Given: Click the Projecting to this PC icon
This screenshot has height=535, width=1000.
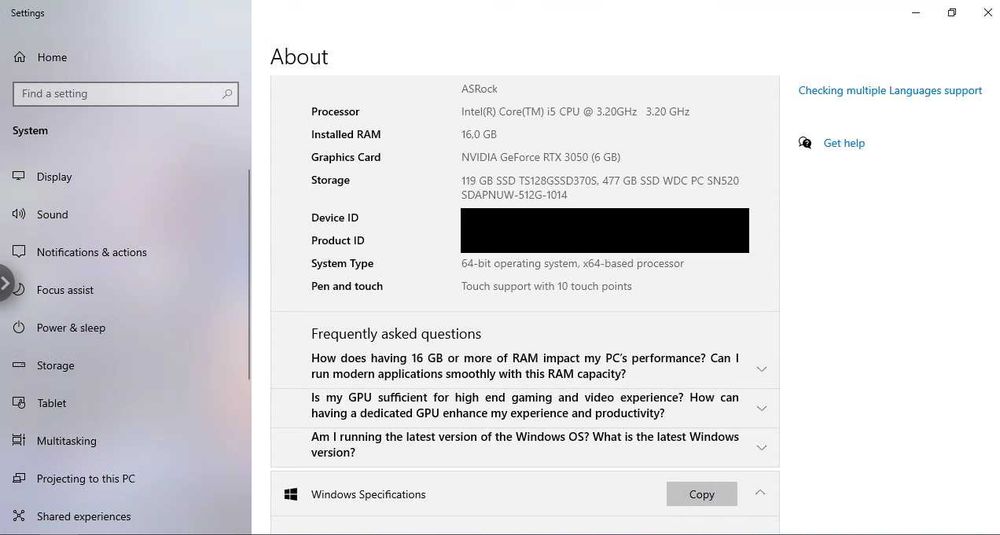Looking at the screenshot, I should pos(19,478).
